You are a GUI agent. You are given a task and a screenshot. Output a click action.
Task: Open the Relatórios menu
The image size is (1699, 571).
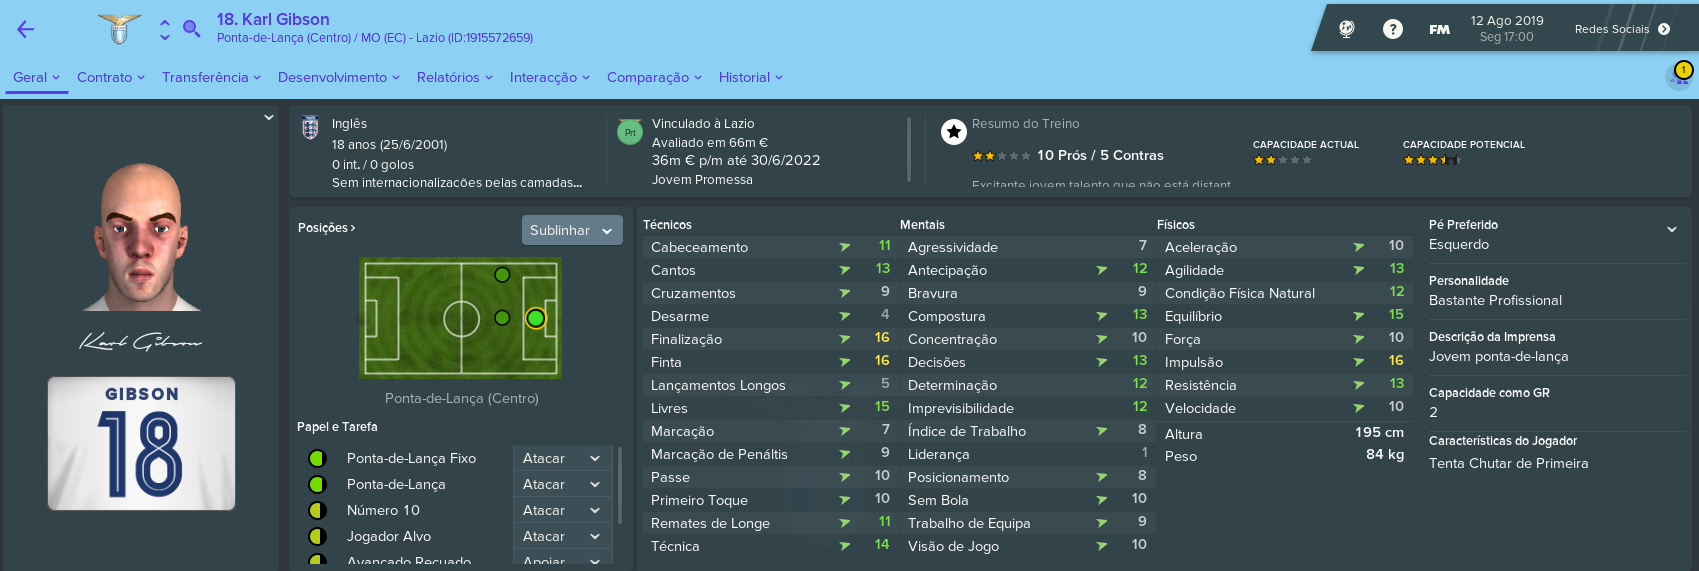[455, 77]
